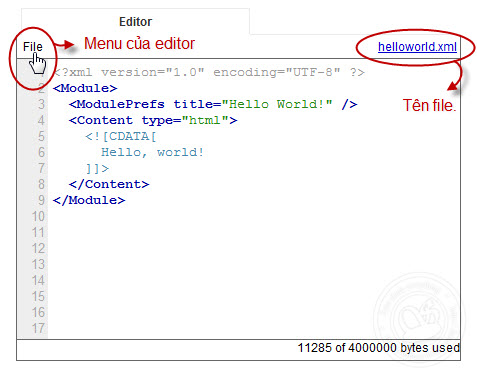Click line number 9 in the gutter
Viewport: 477px width, 372px height.
click(41, 200)
